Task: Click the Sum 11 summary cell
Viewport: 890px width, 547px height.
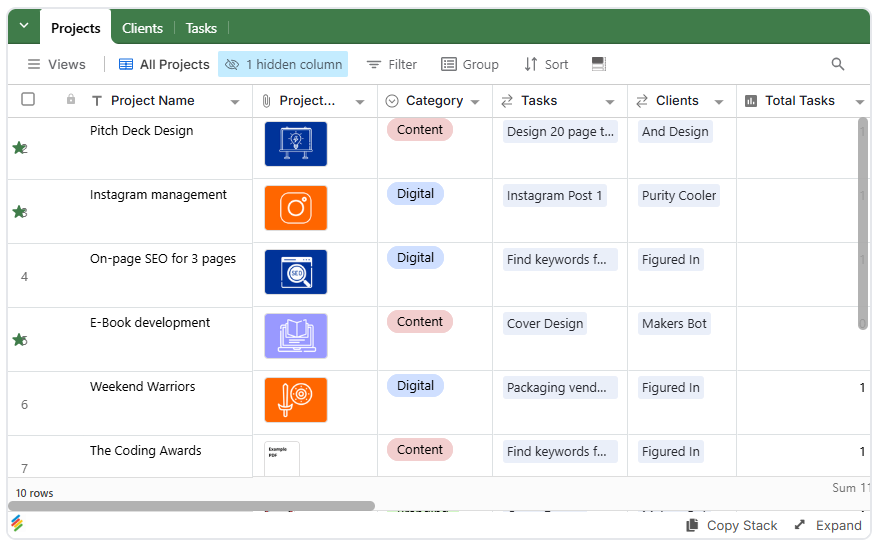Action: click(x=850, y=487)
